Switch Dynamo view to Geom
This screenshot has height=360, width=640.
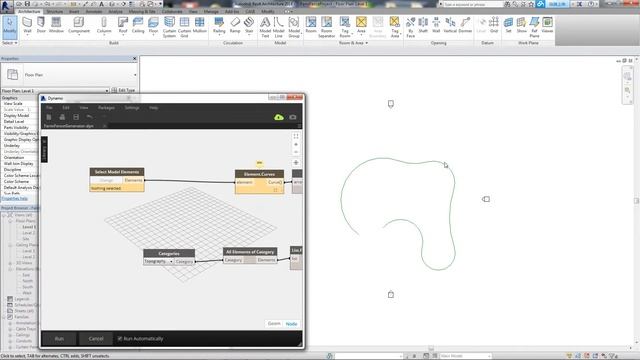(x=274, y=324)
